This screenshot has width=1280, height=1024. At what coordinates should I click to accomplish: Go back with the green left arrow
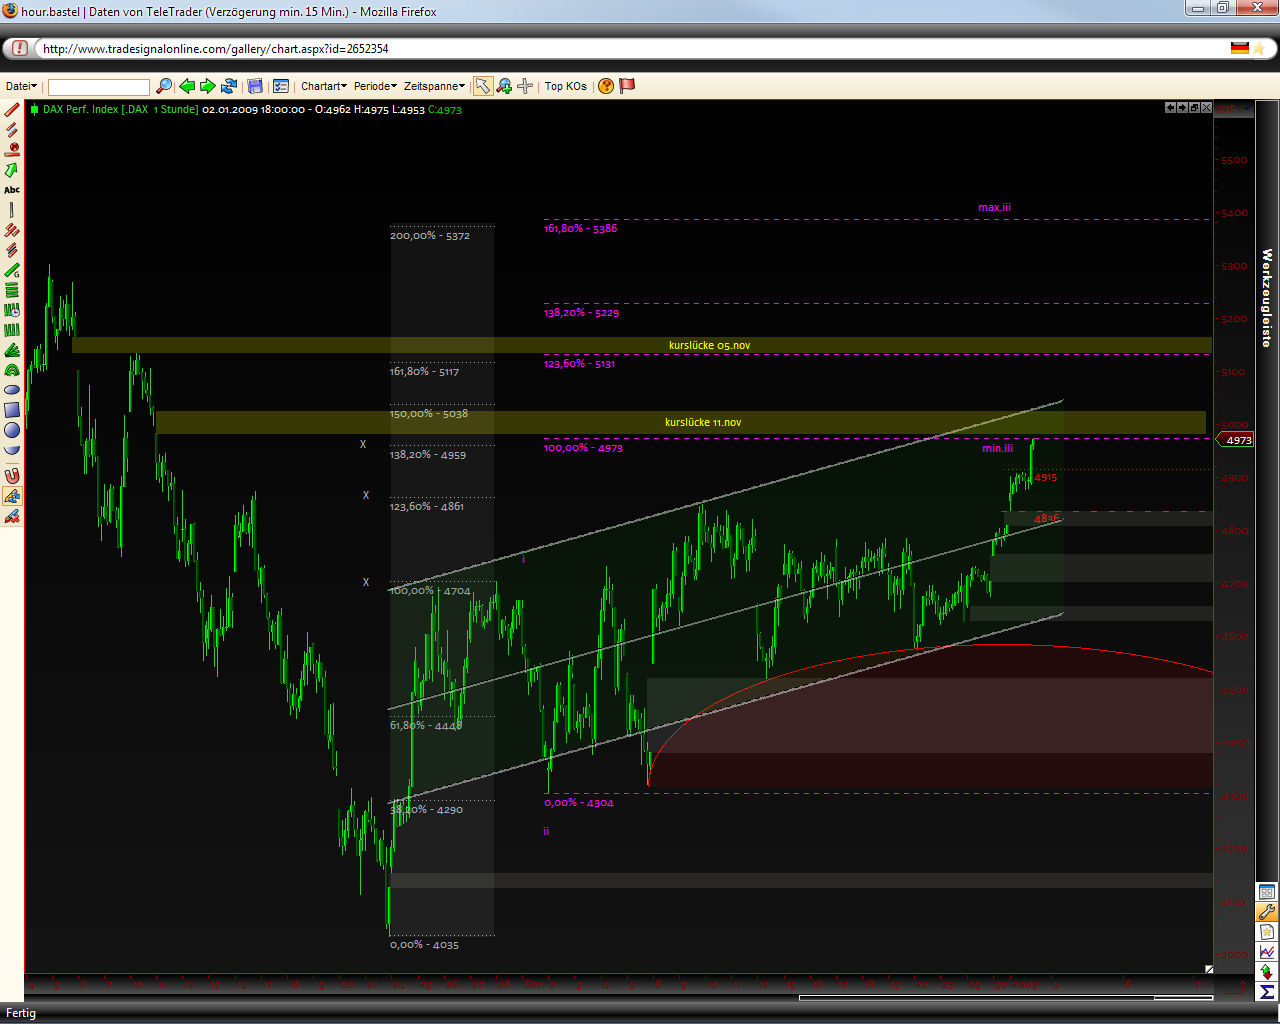[x=187, y=86]
